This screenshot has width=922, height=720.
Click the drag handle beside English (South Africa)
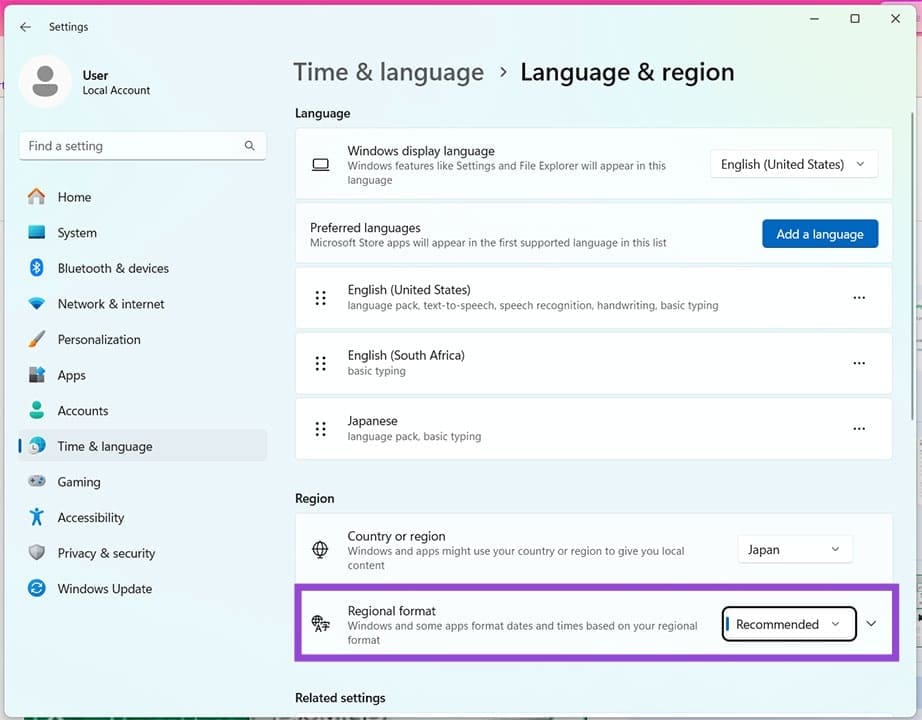coord(320,363)
